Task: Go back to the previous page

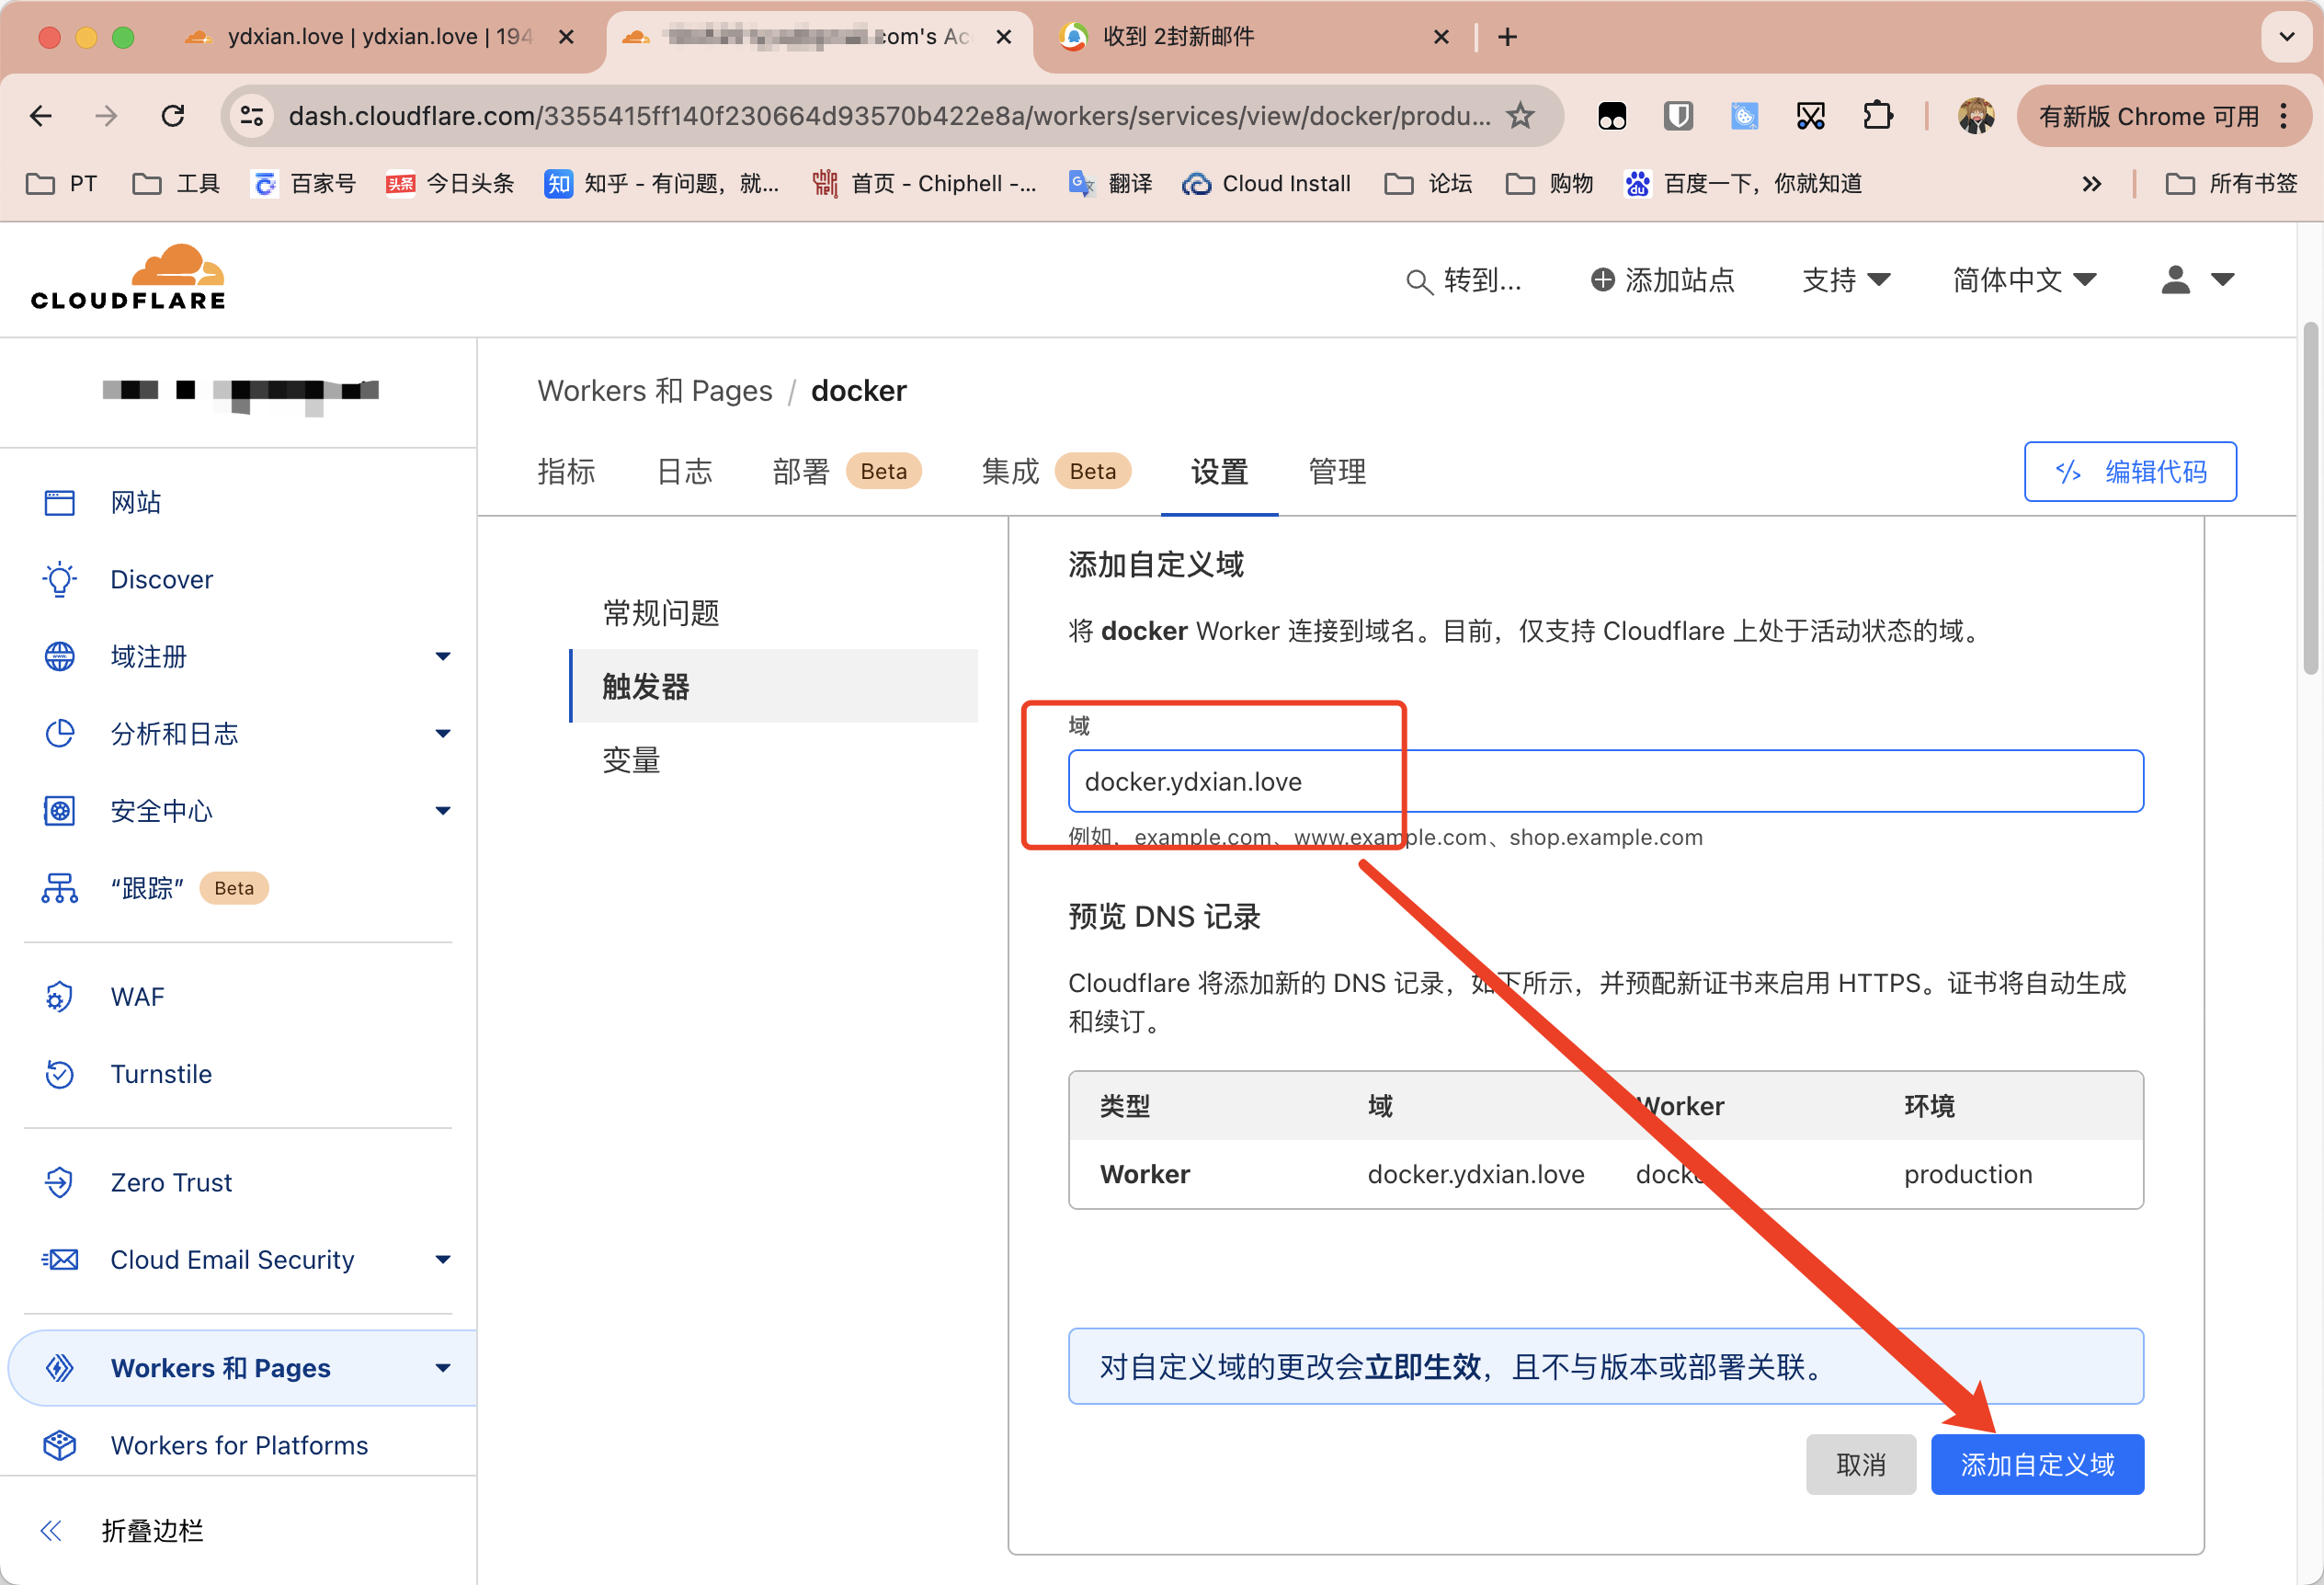Action: (41, 116)
